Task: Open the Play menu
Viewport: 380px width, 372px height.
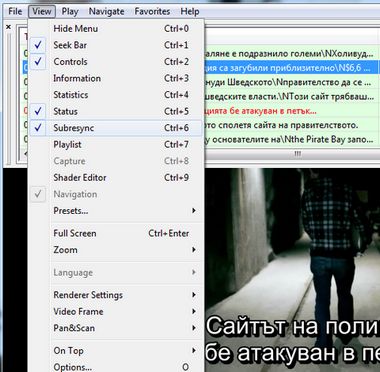Action: click(x=70, y=11)
